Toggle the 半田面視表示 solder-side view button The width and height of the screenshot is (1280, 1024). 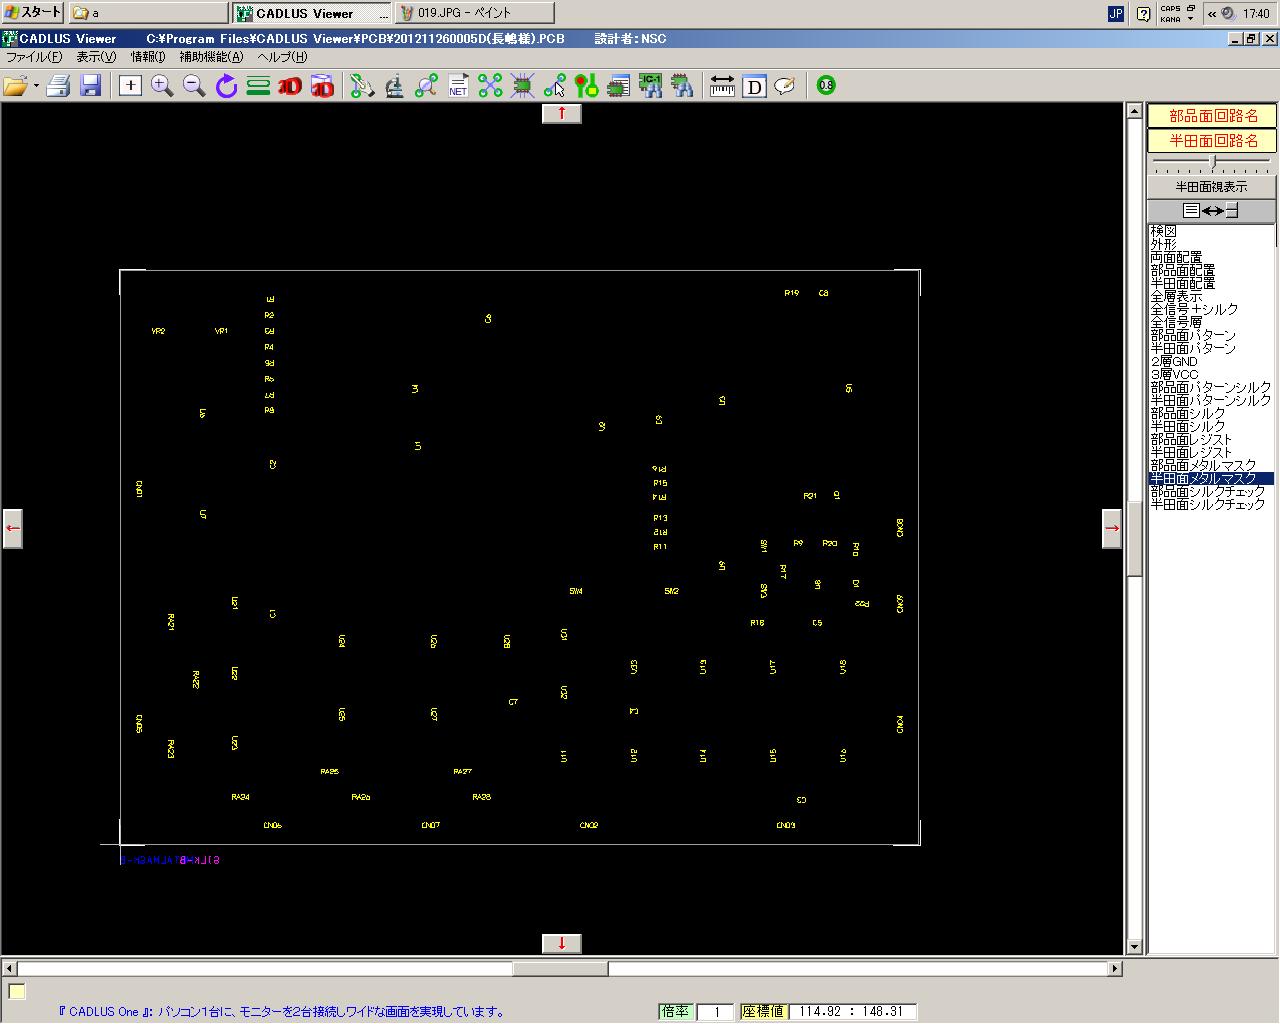click(x=1211, y=187)
